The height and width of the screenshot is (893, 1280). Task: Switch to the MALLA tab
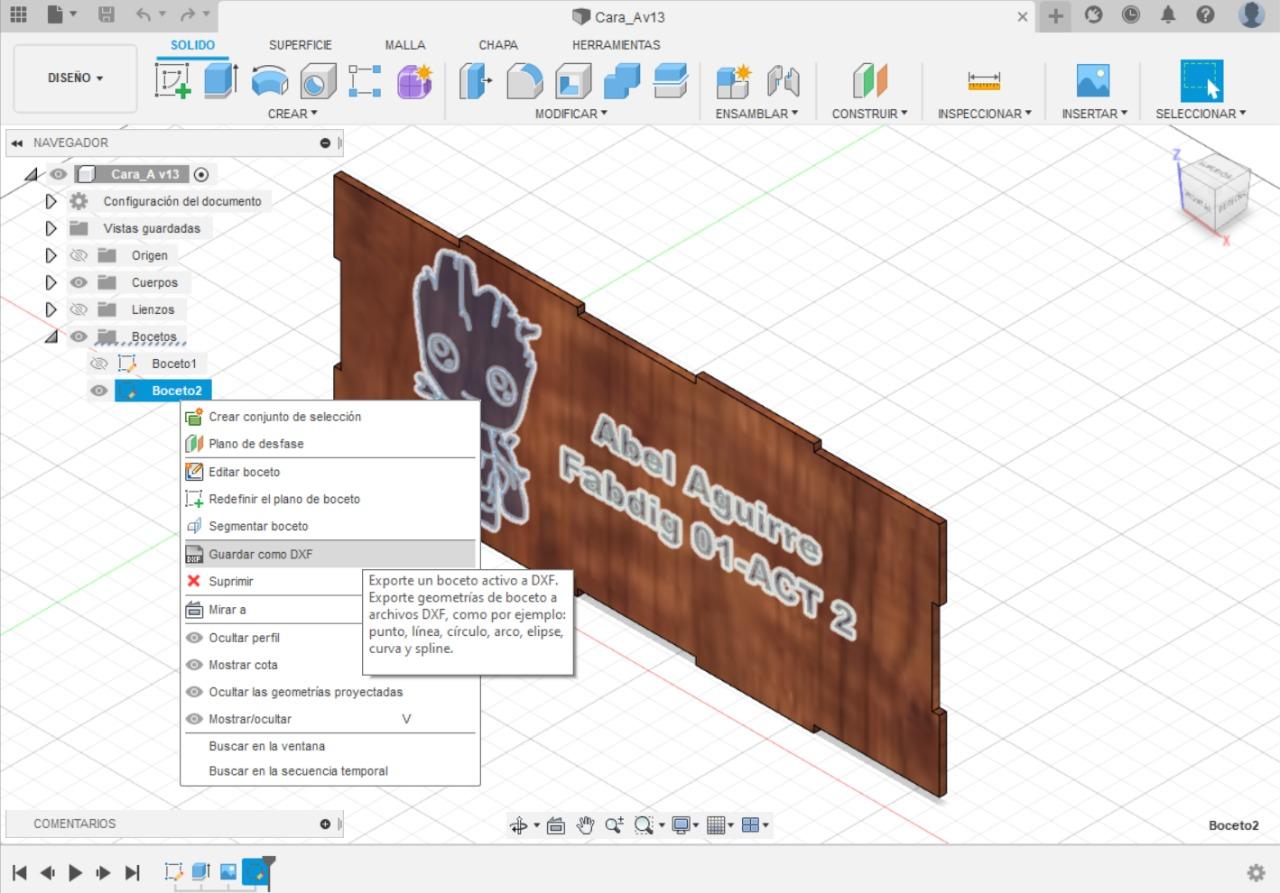[x=405, y=45]
